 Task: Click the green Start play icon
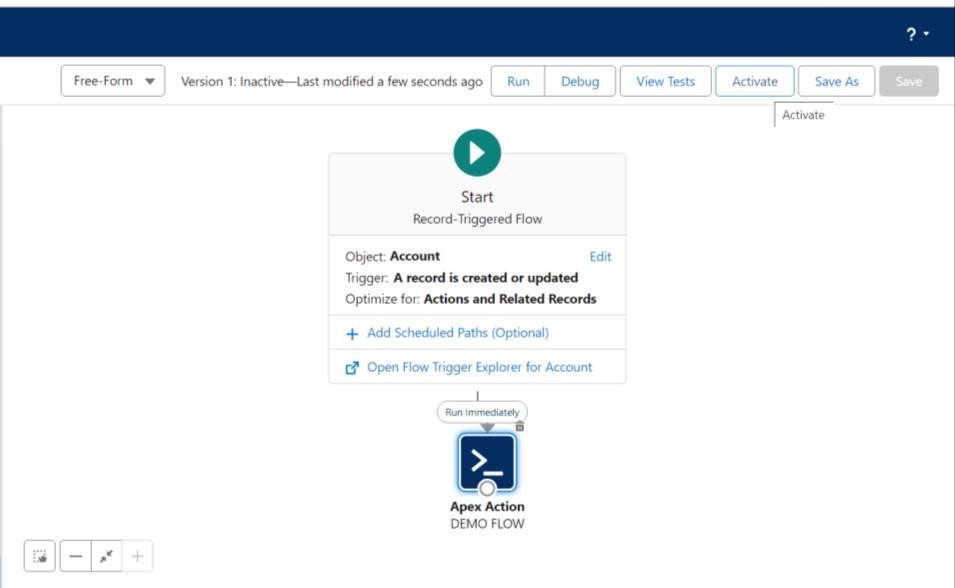click(x=477, y=153)
